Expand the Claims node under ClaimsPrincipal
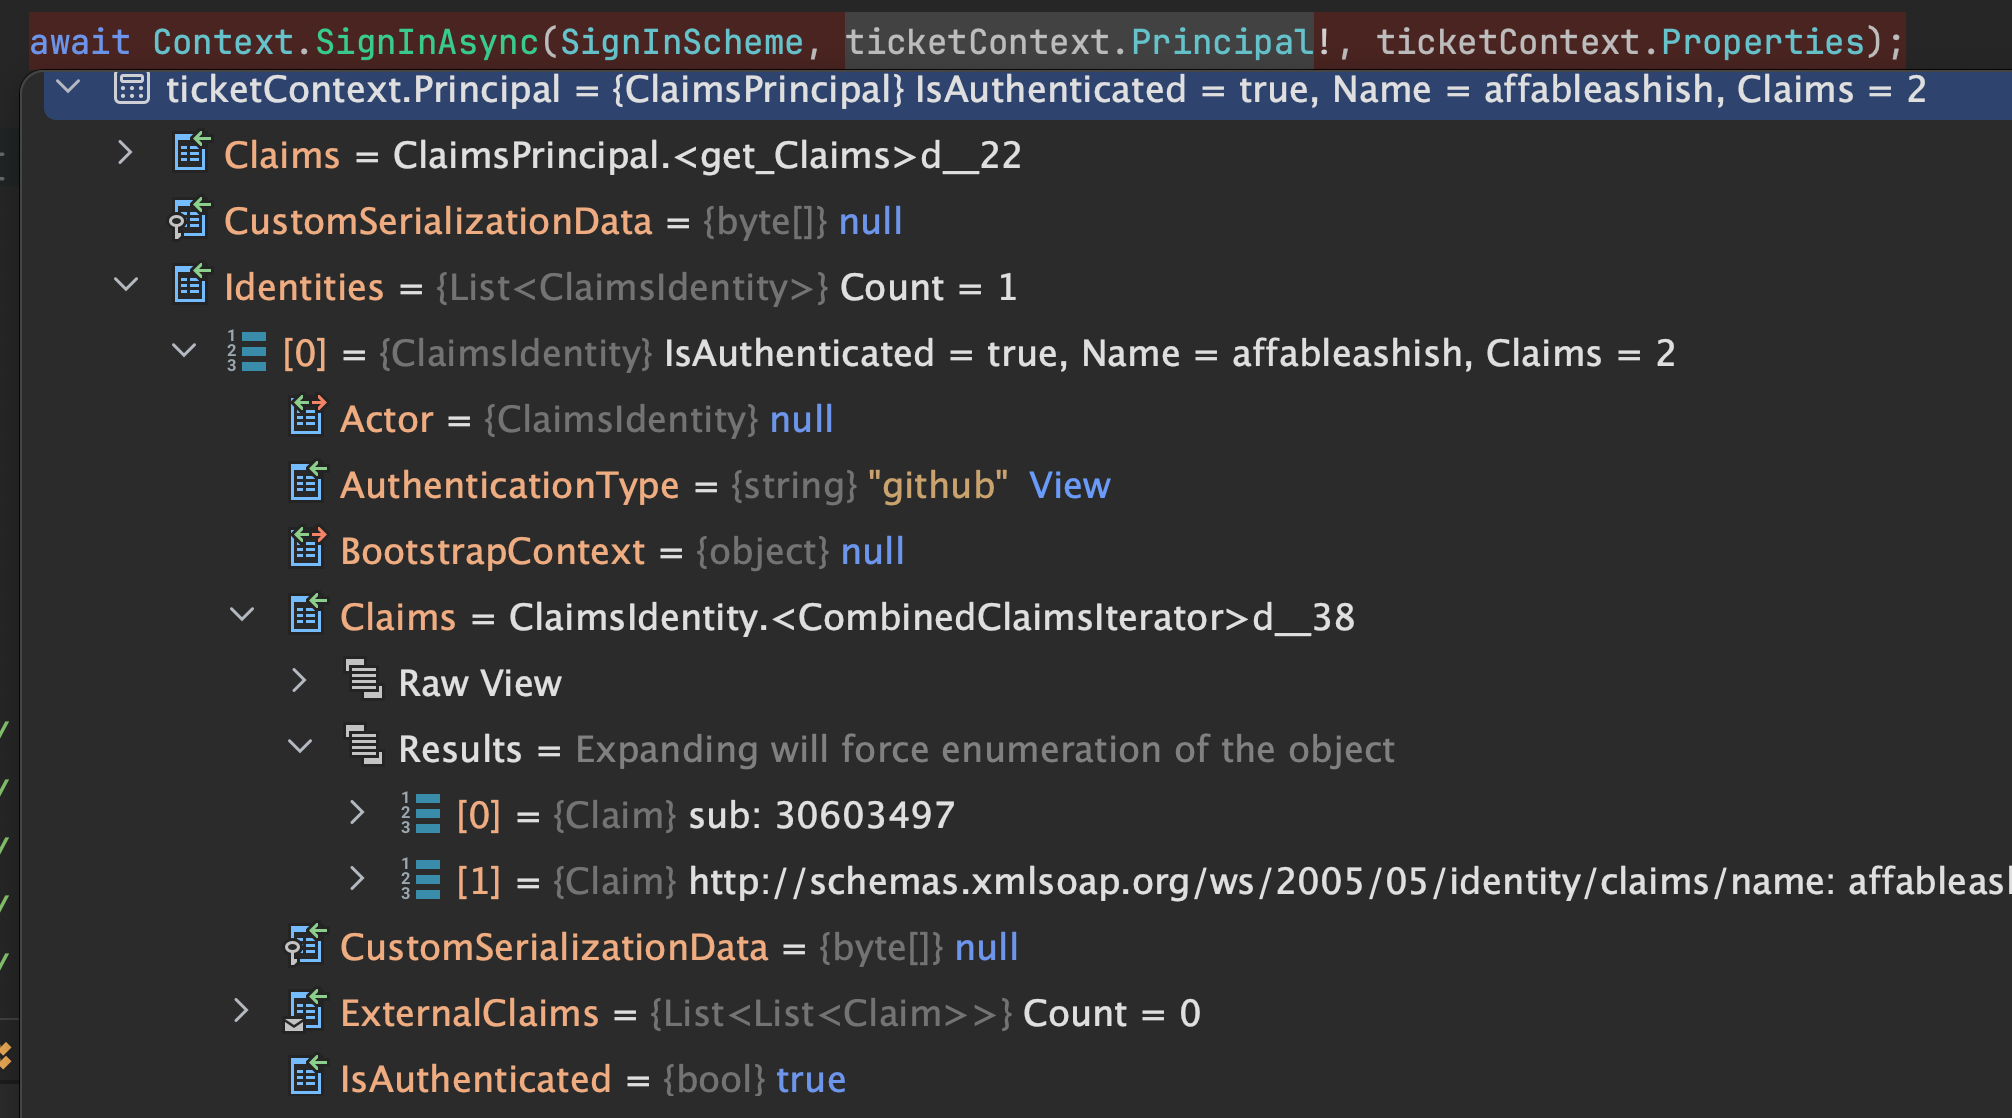Image resolution: width=2012 pixels, height=1118 pixels. 124,153
